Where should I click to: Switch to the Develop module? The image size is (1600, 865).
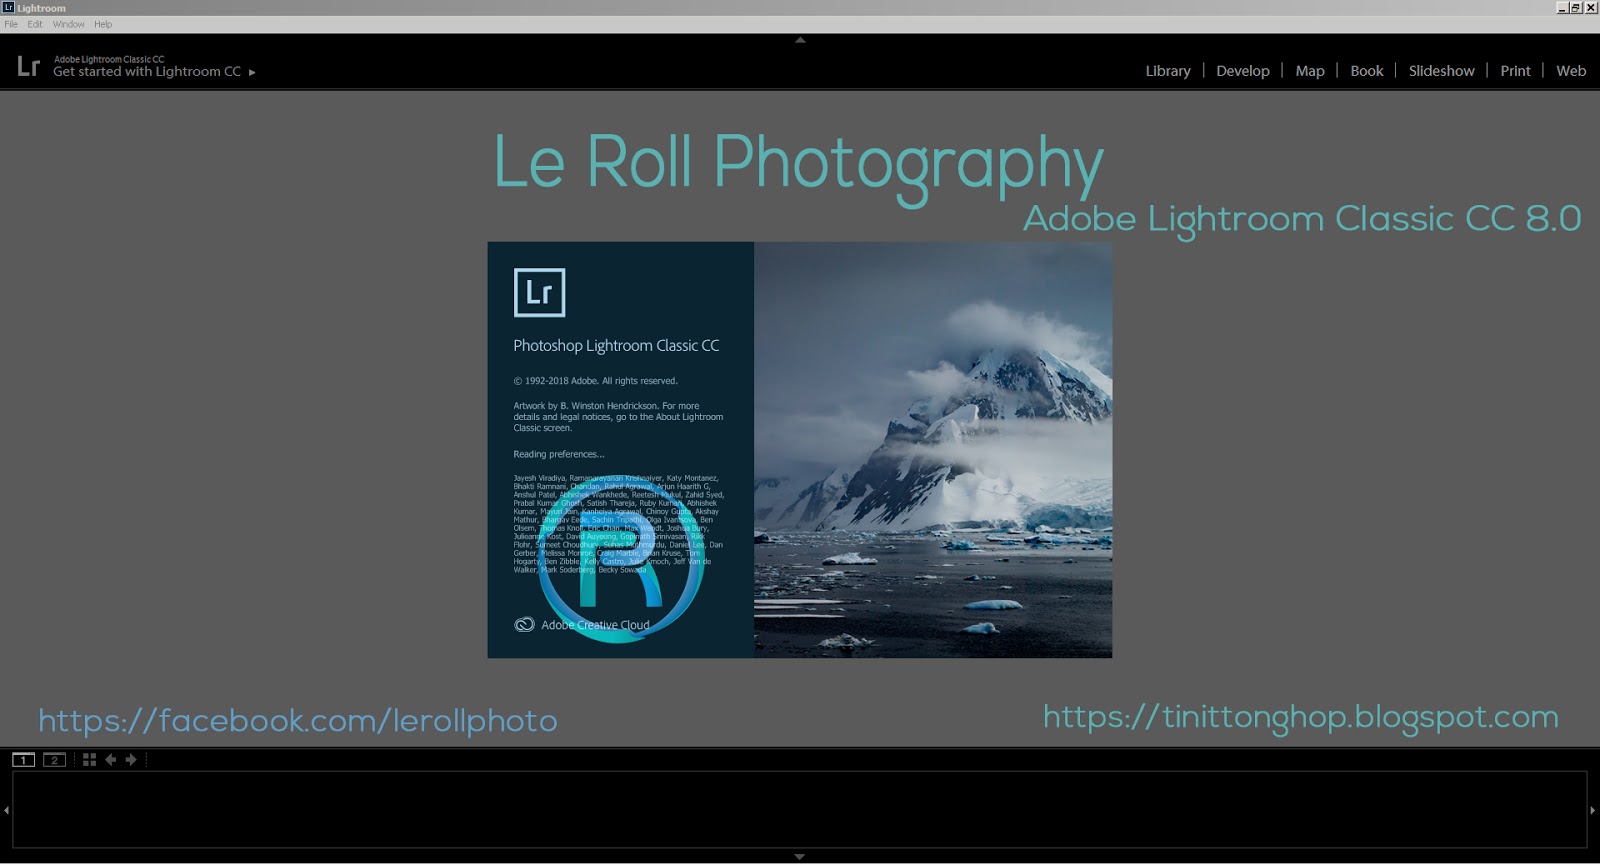tap(1243, 71)
